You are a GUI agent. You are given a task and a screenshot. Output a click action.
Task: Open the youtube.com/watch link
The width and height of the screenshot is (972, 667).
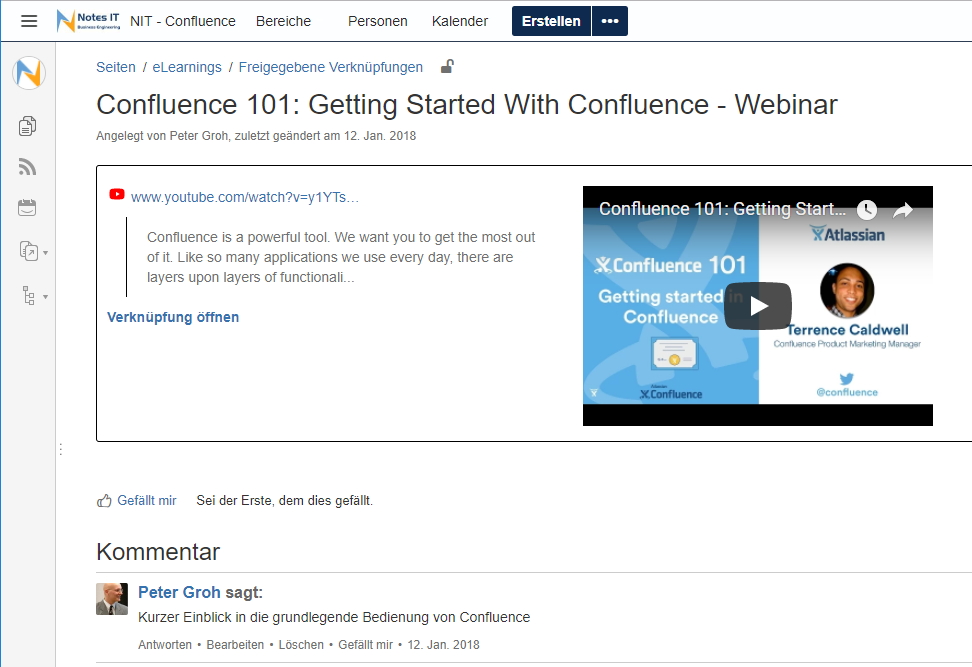(245, 197)
